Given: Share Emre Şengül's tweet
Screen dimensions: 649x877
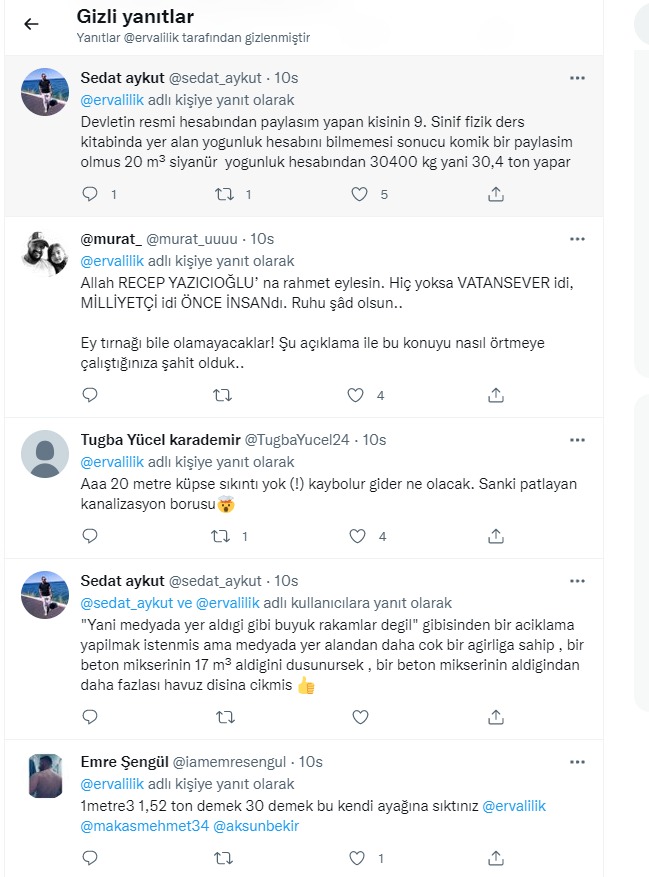Looking at the screenshot, I should coord(495,858).
